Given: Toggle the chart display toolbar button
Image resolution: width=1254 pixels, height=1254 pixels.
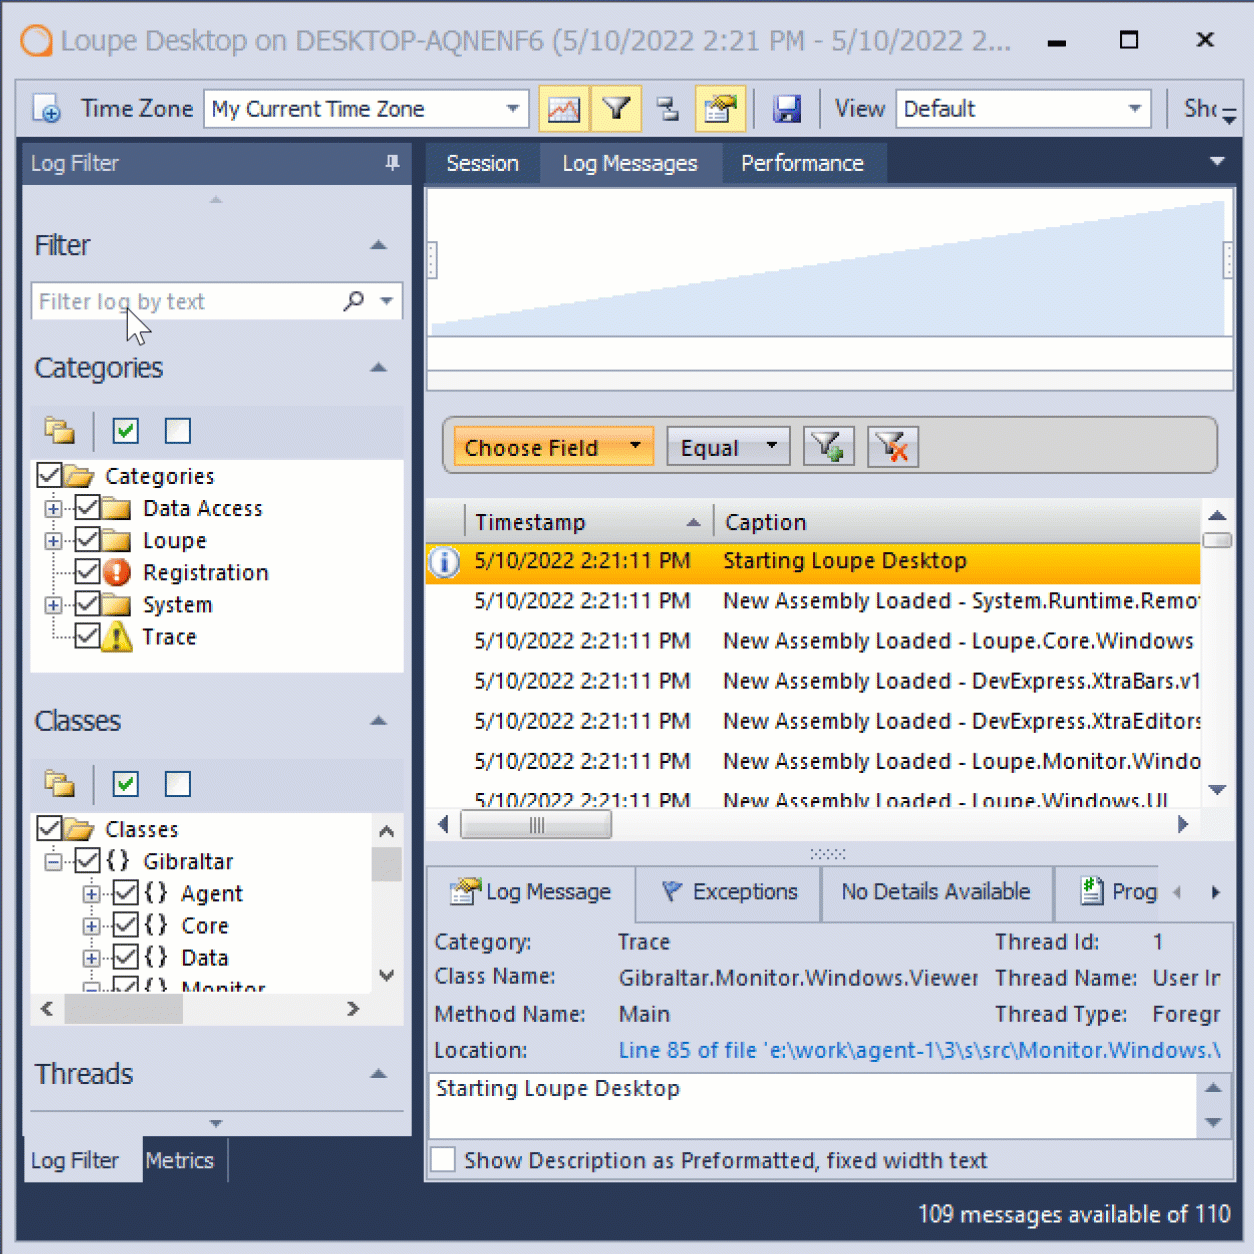Looking at the screenshot, I should pos(564,109).
